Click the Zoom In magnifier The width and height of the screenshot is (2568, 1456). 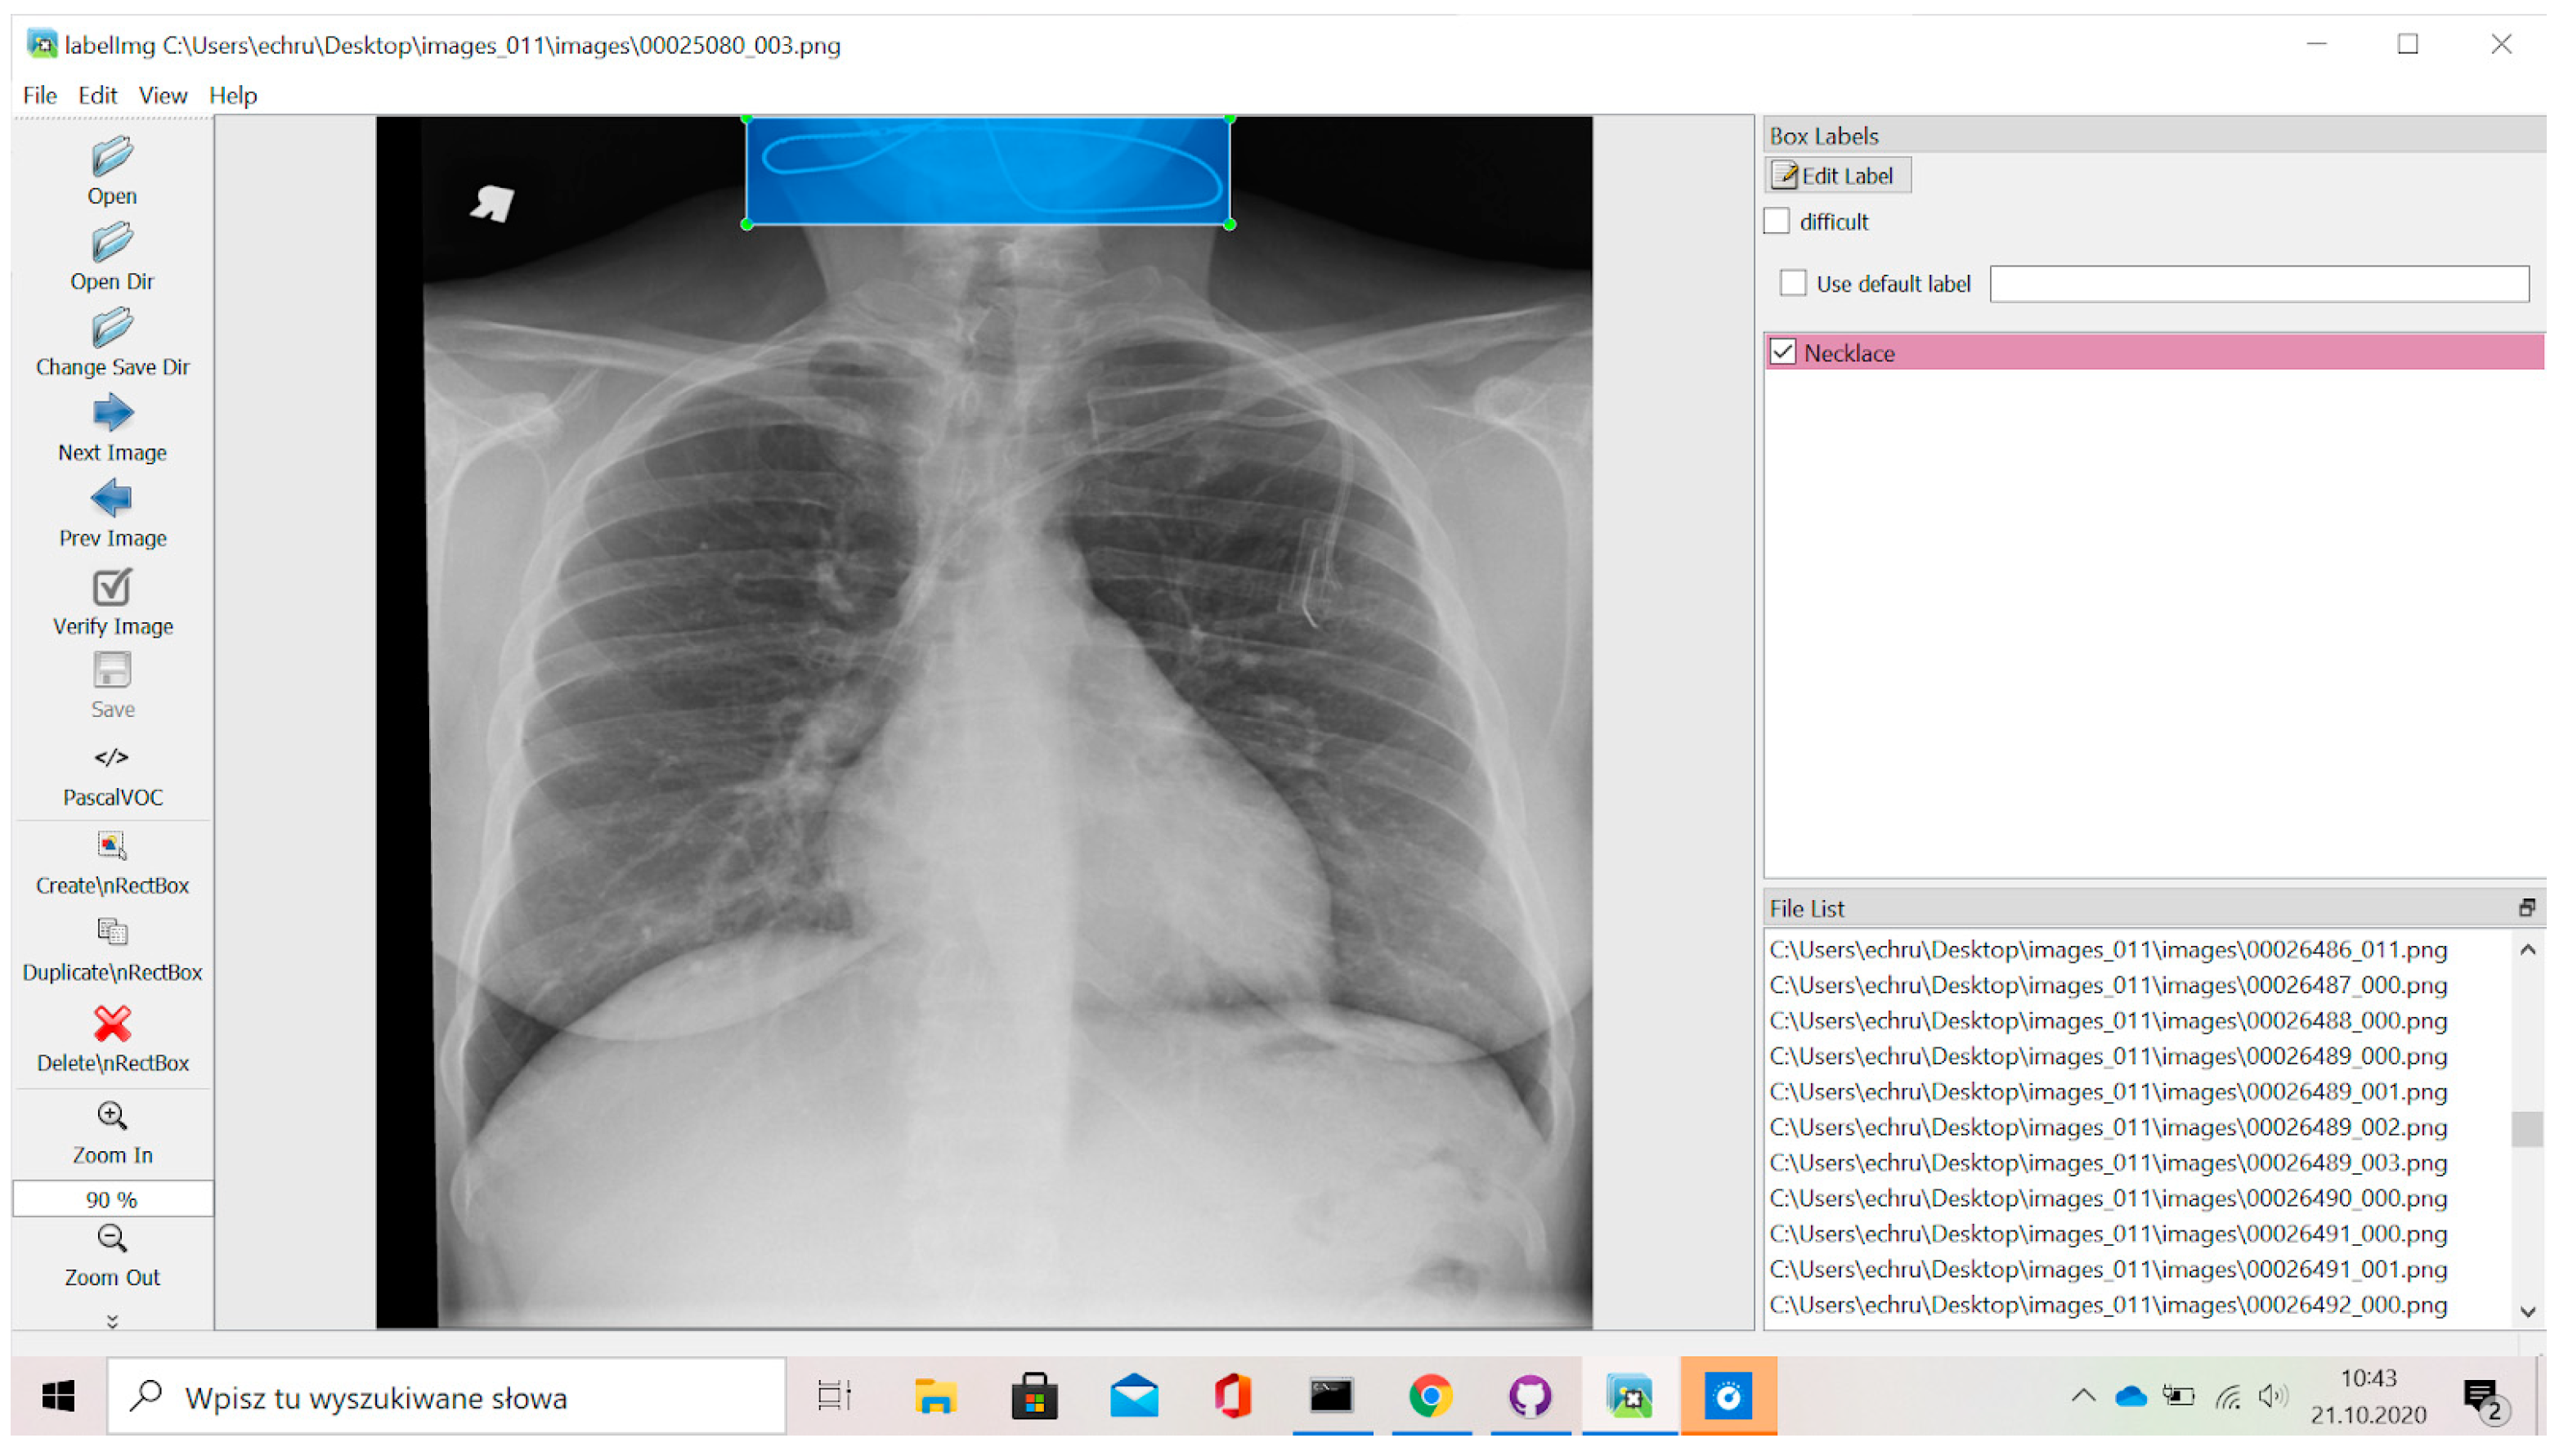(x=112, y=1116)
